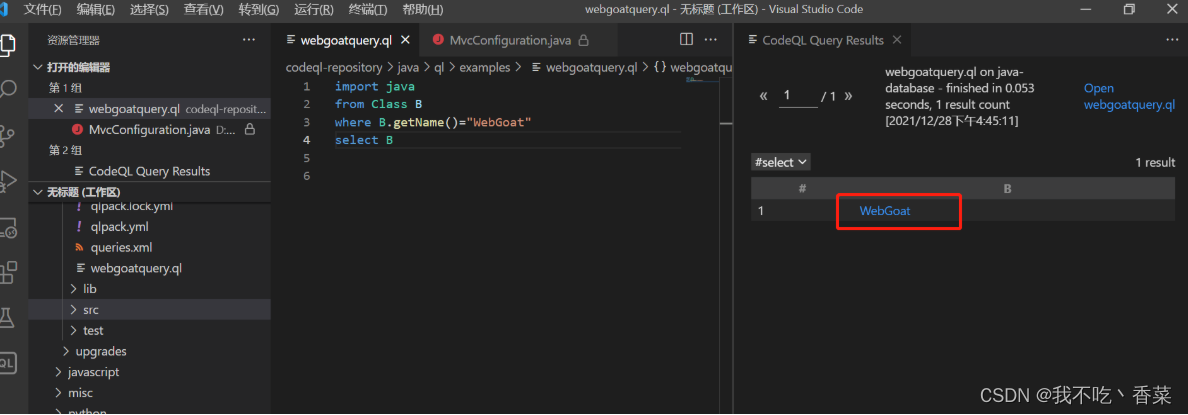Click line 3 of the query code
Viewport: 1188px width, 415px height.
point(433,122)
